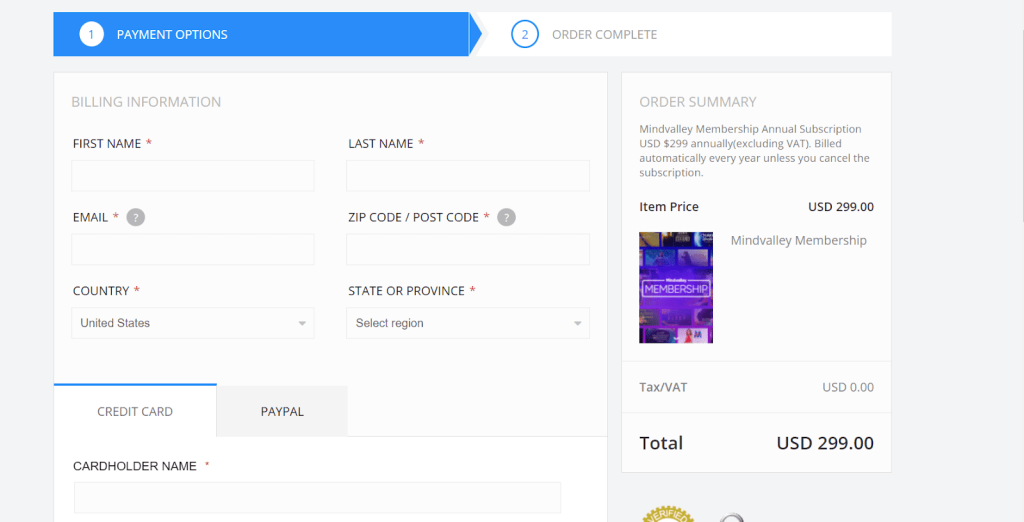Click the Order Complete step label
This screenshot has height=522, width=1024.
pos(605,35)
